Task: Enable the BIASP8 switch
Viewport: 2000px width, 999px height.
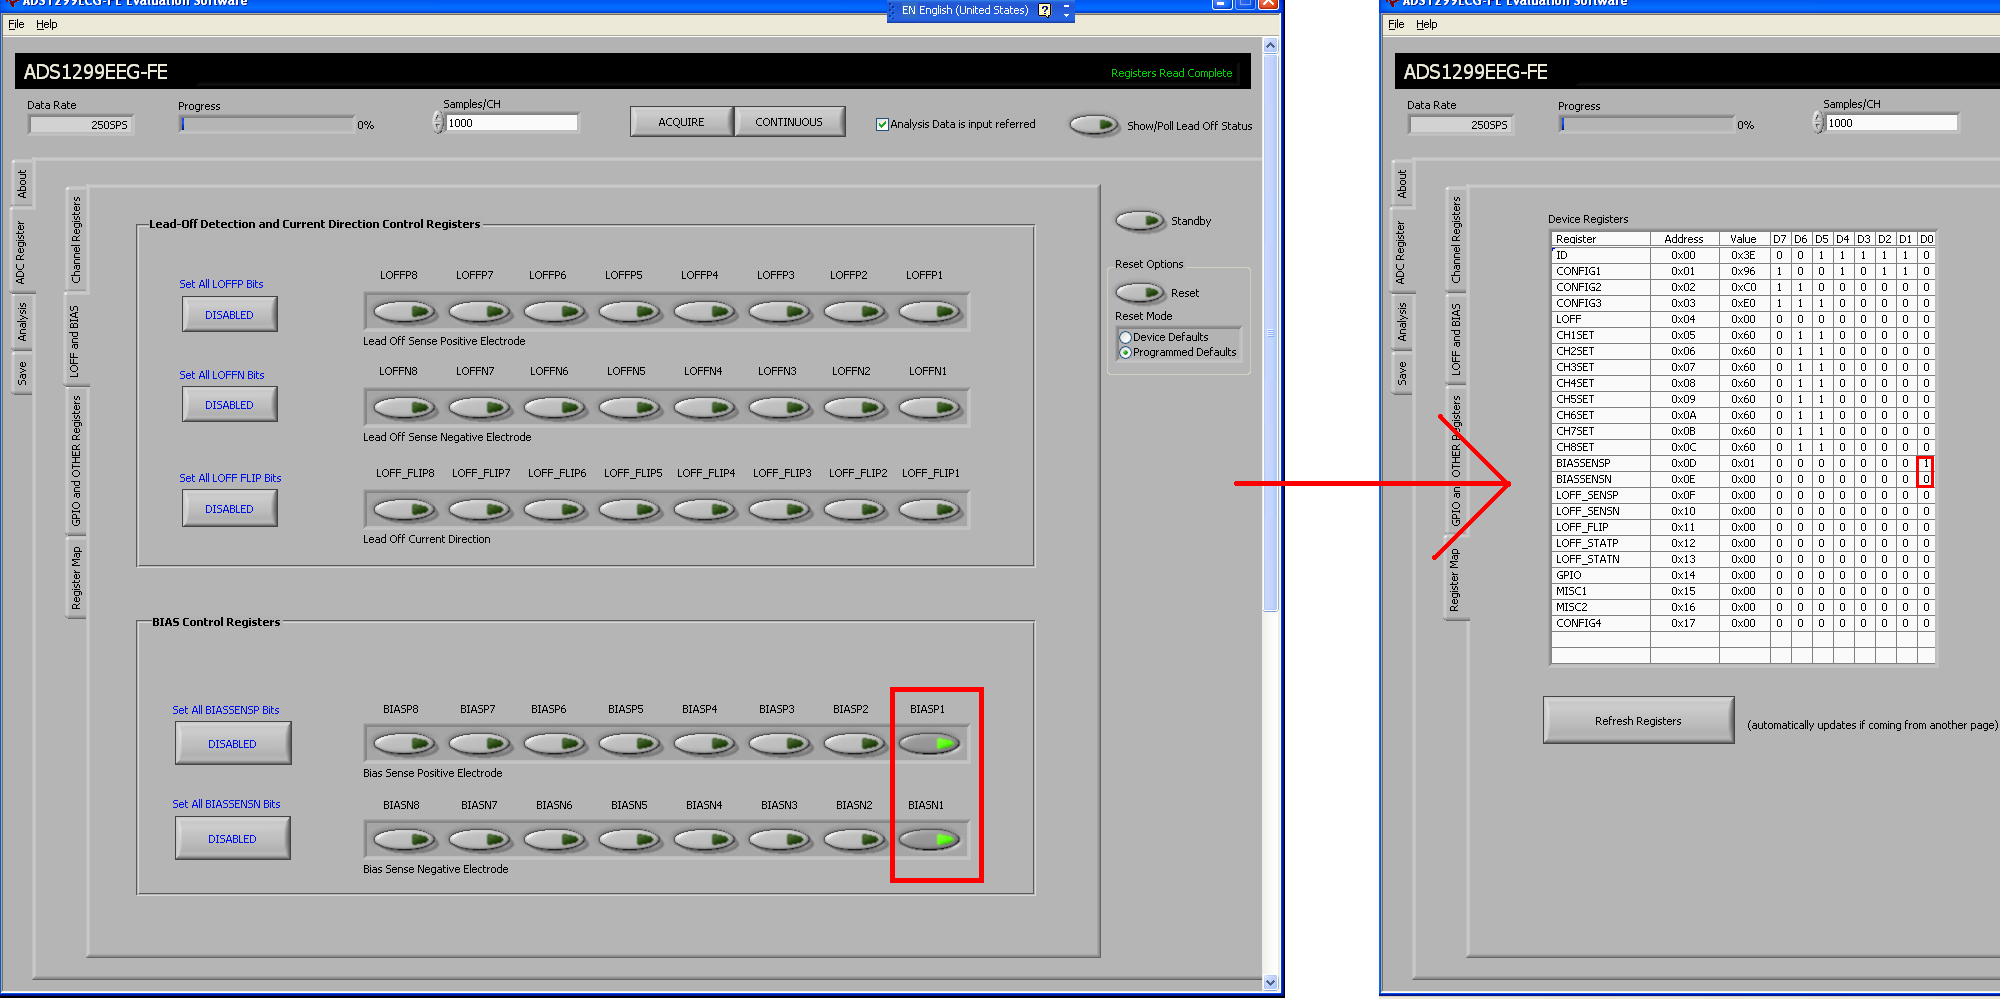Action: [x=404, y=744]
